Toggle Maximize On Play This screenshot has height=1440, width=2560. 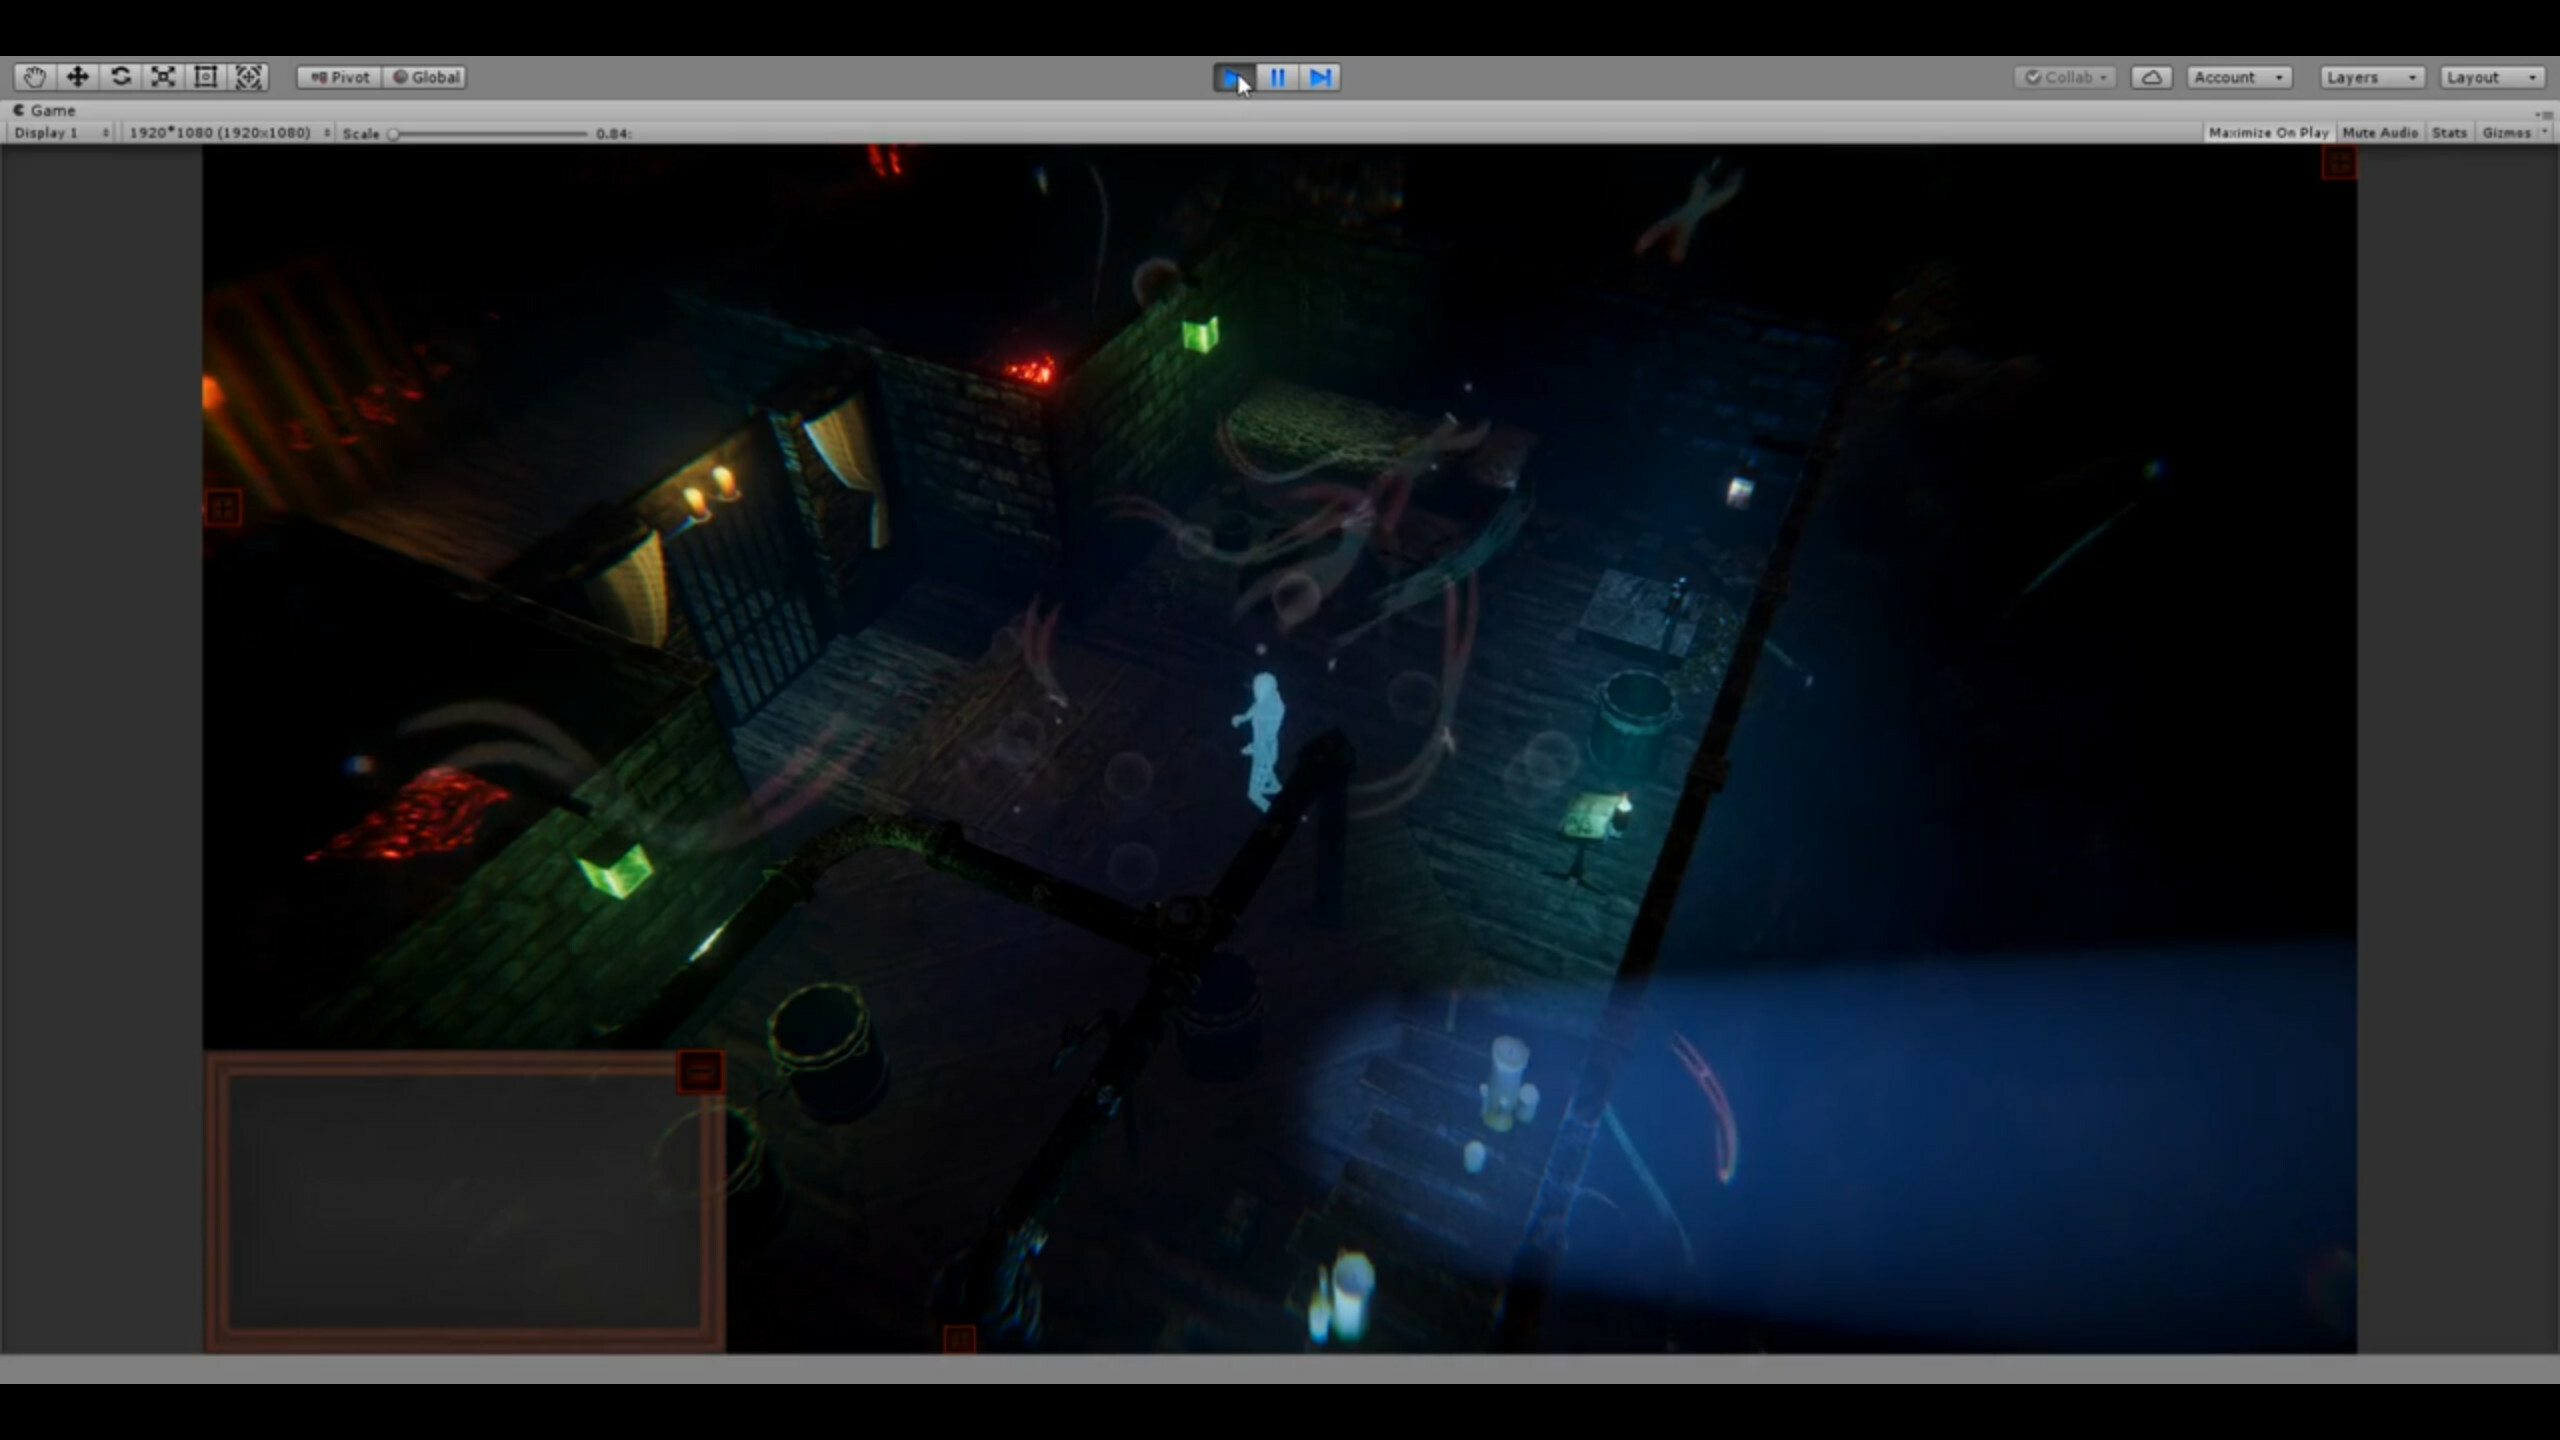pos(2268,132)
